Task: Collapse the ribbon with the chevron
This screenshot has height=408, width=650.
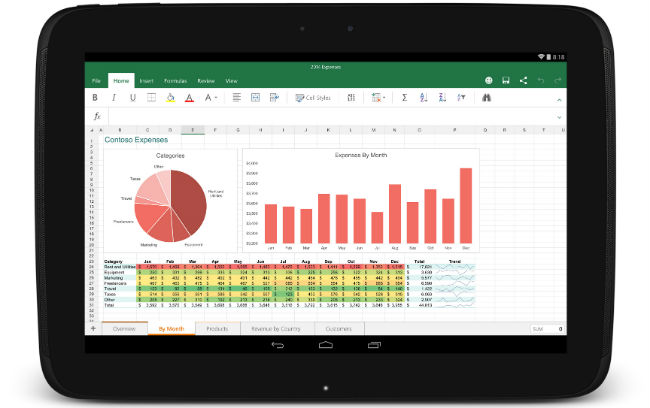Action: point(556,98)
